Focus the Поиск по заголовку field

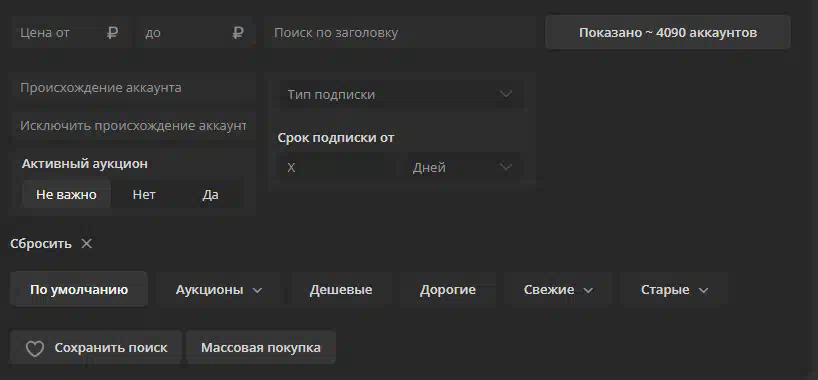[400, 32]
